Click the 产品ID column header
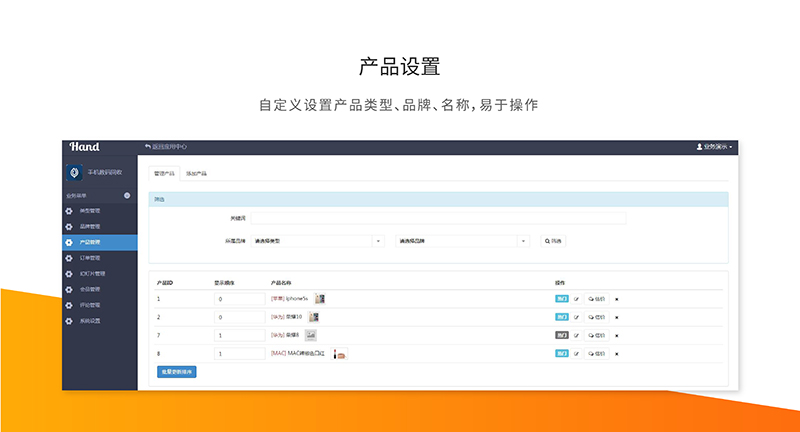 (x=165, y=283)
